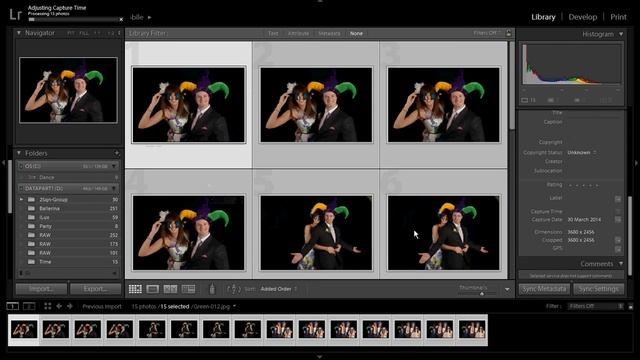Show second window display icon (2)
The height and width of the screenshot is (360, 640).
pos(29,306)
